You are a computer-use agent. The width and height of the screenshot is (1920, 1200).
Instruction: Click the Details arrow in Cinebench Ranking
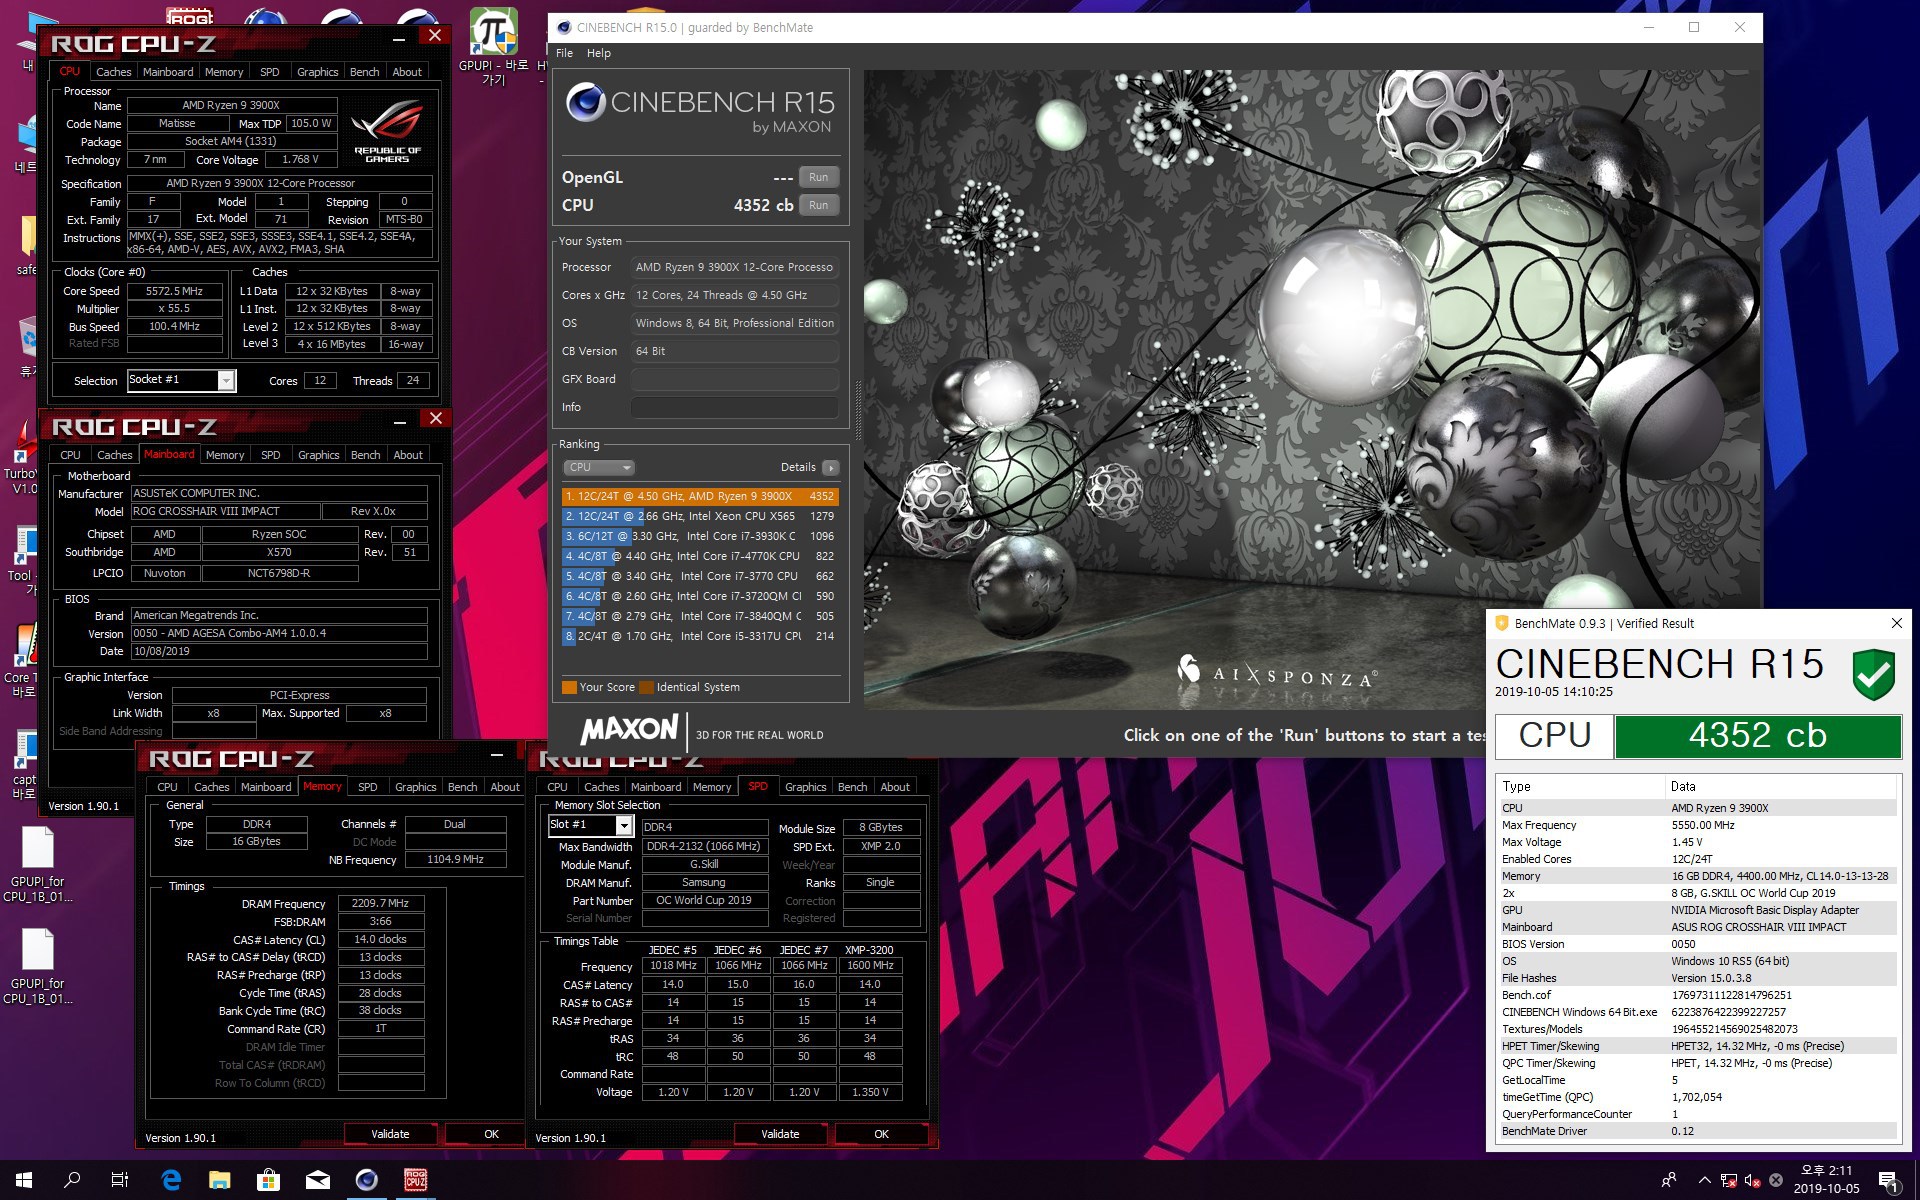(830, 467)
